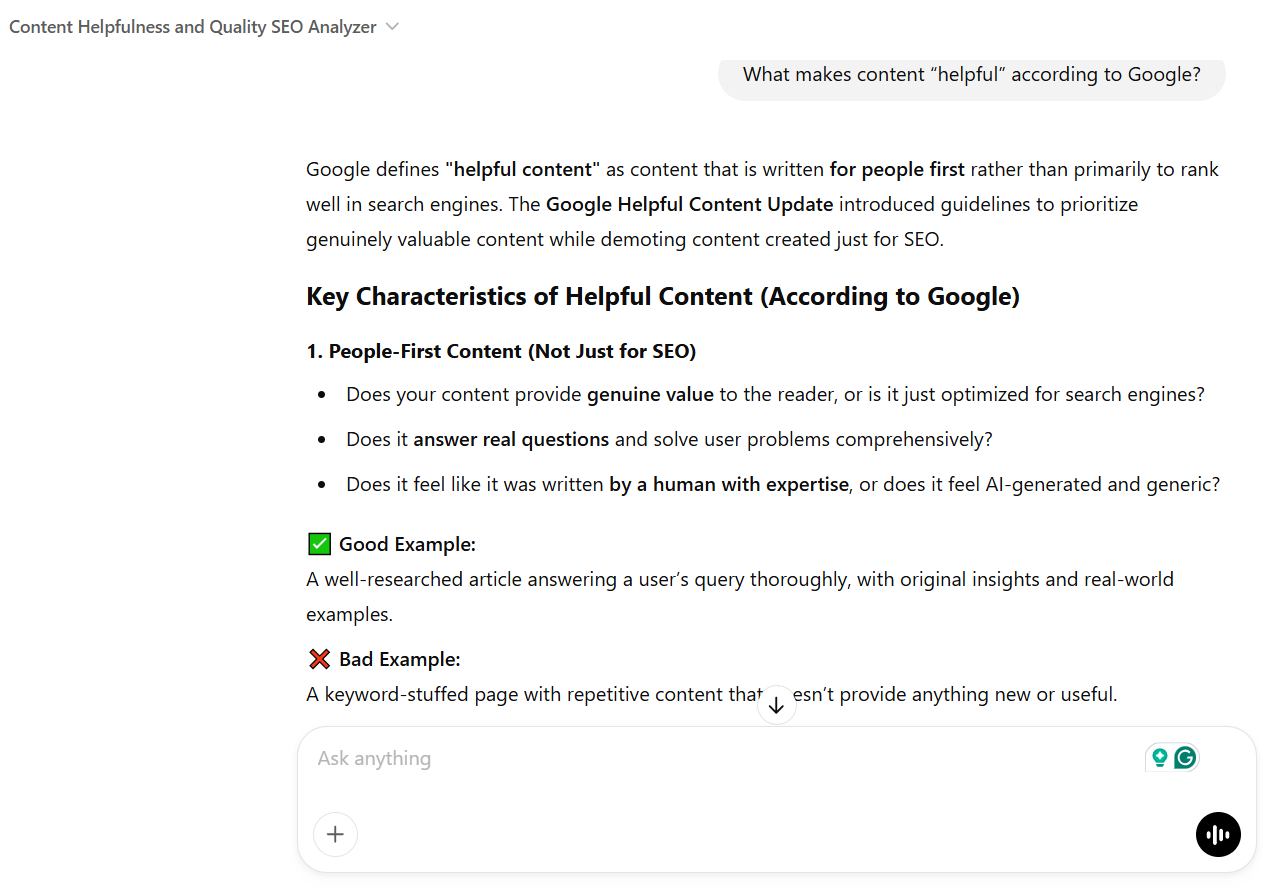Click the Grammarly lightbulb suggestion icon

click(x=1159, y=758)
